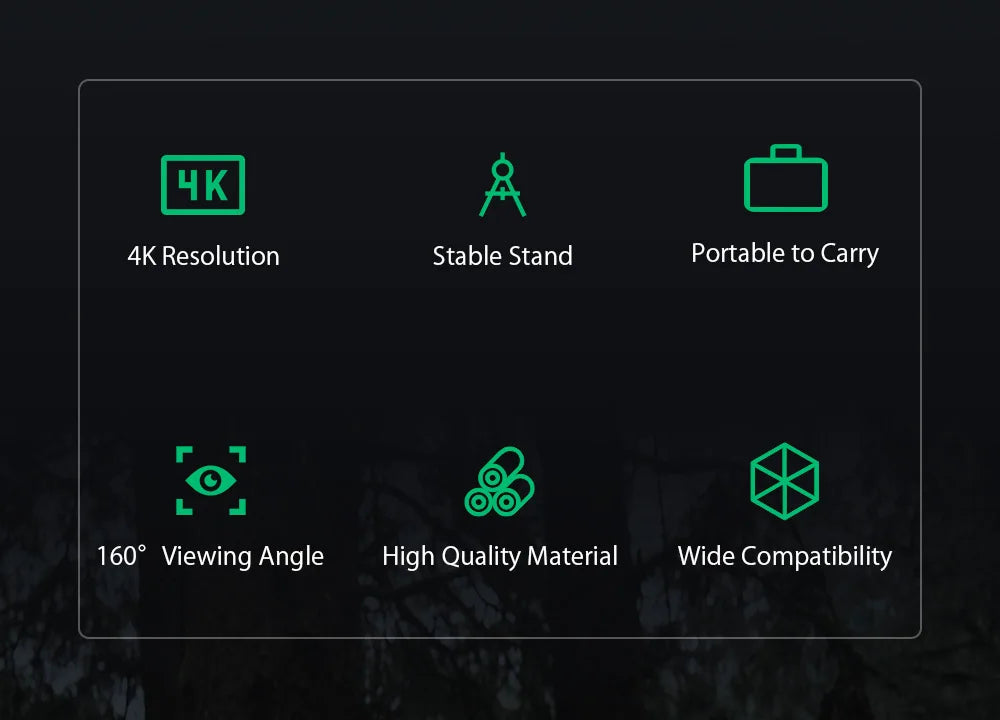The height and width of the screenshot is (720, 1000).
Task: Select the Stable Stand text label
Action: [x=503, y=256]
